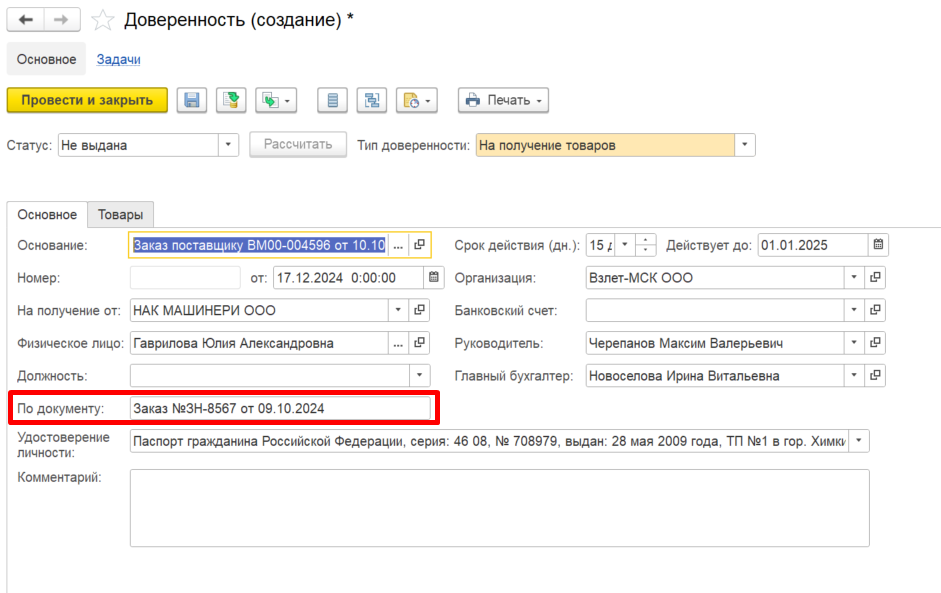Open the Руководитель dropdown list

[x=854, y=343]
